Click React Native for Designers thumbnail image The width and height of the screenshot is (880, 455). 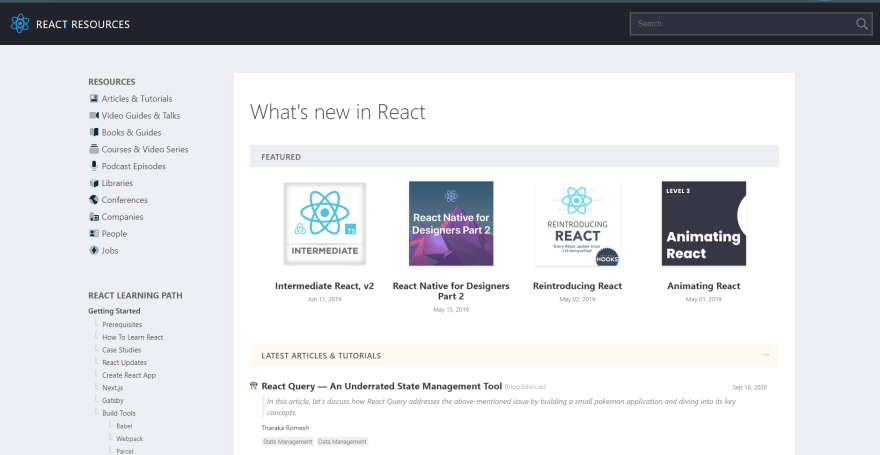[451, 223]
